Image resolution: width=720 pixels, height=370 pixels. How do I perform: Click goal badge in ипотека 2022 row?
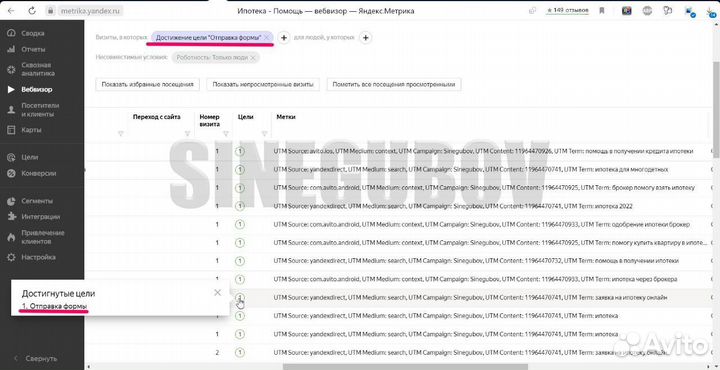240,206
